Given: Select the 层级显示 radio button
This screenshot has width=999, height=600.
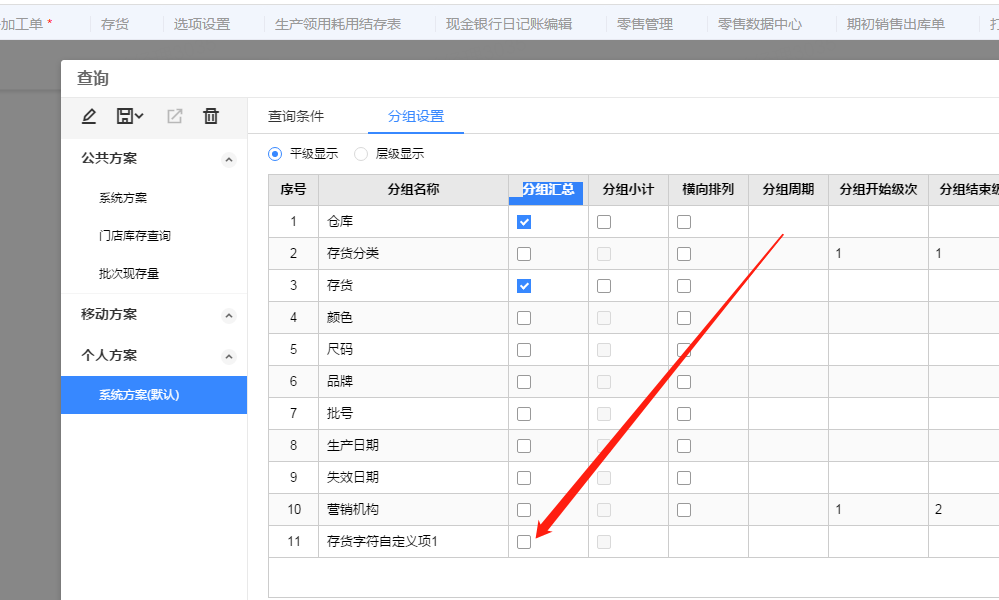Looking at the screenshot, I should tap(361, 154).
